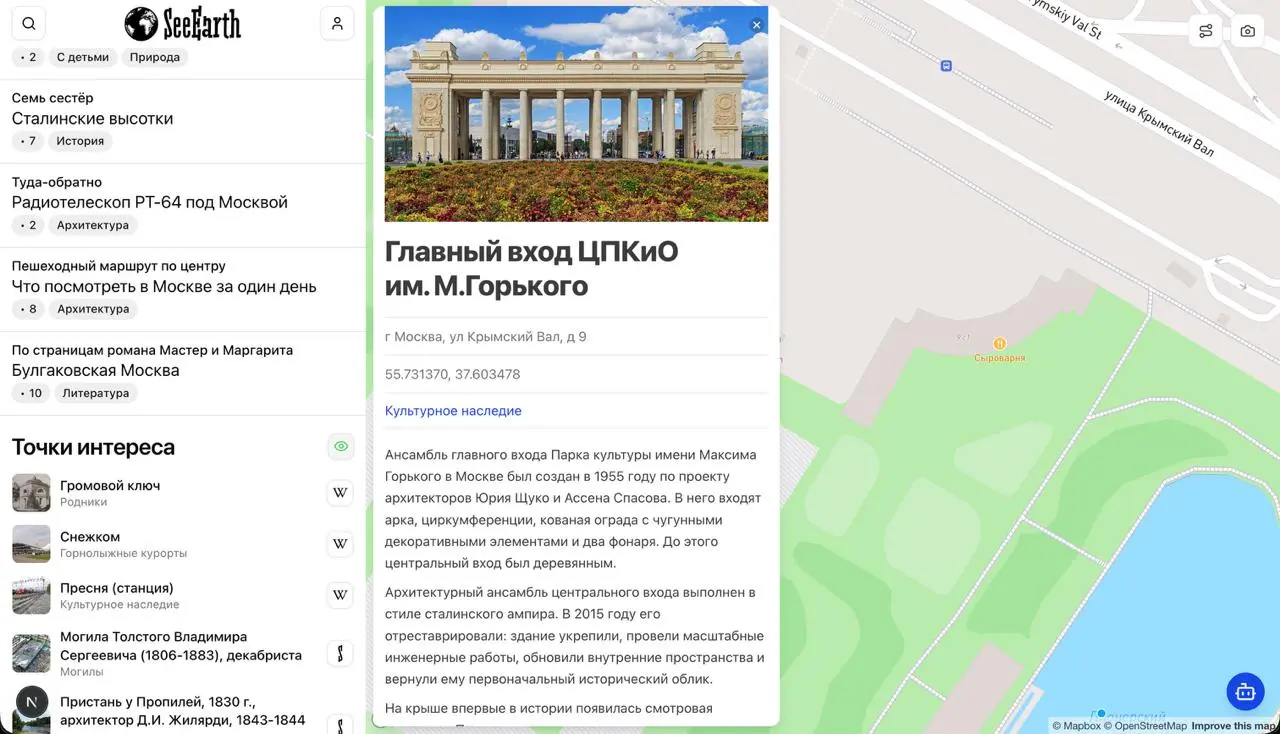The width and height of the screenshot is (1280, 734).
Task: Open Радиотелескоп РТ-64 под Москвой route
Action: tap(150, 202)
